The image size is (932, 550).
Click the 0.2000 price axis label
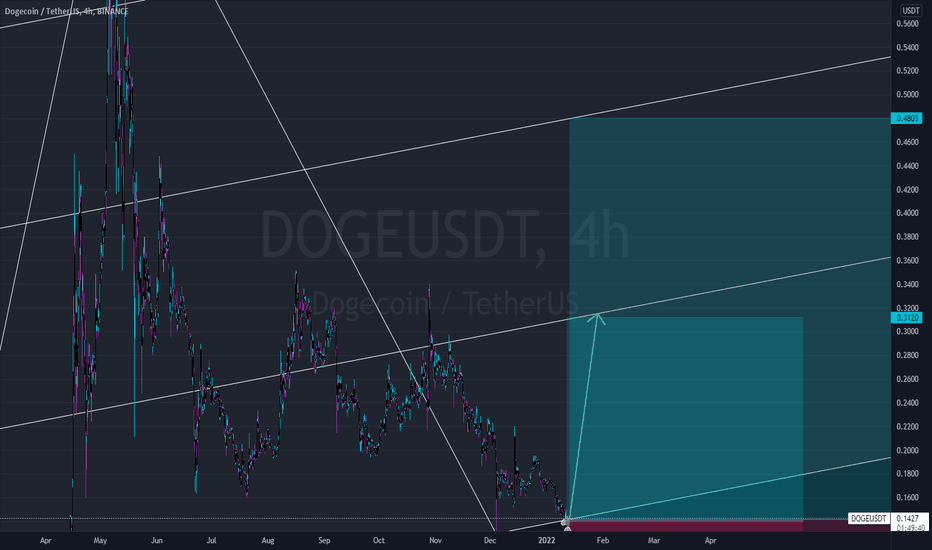(907, 450)
